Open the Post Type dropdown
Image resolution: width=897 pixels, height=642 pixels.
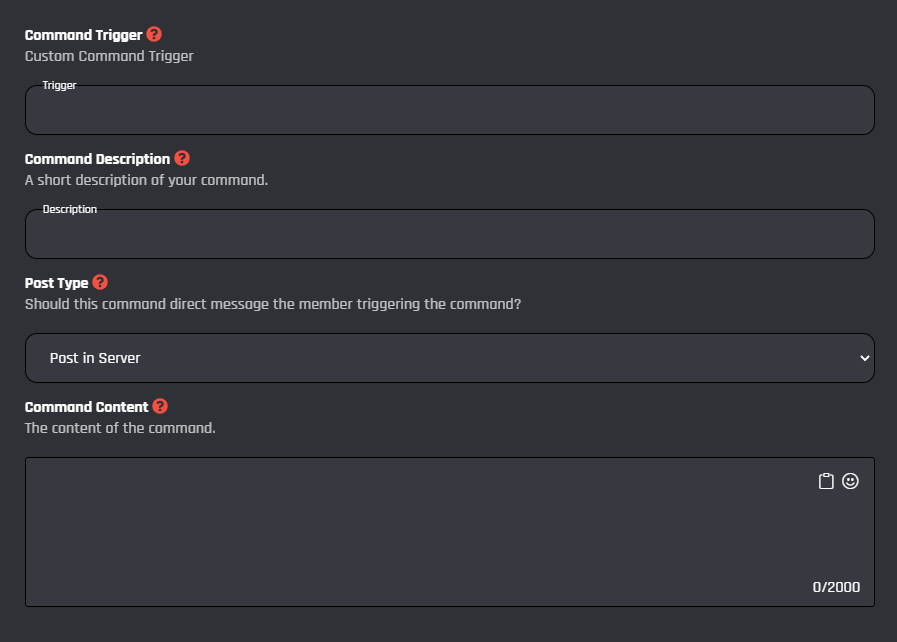(449, 357)
